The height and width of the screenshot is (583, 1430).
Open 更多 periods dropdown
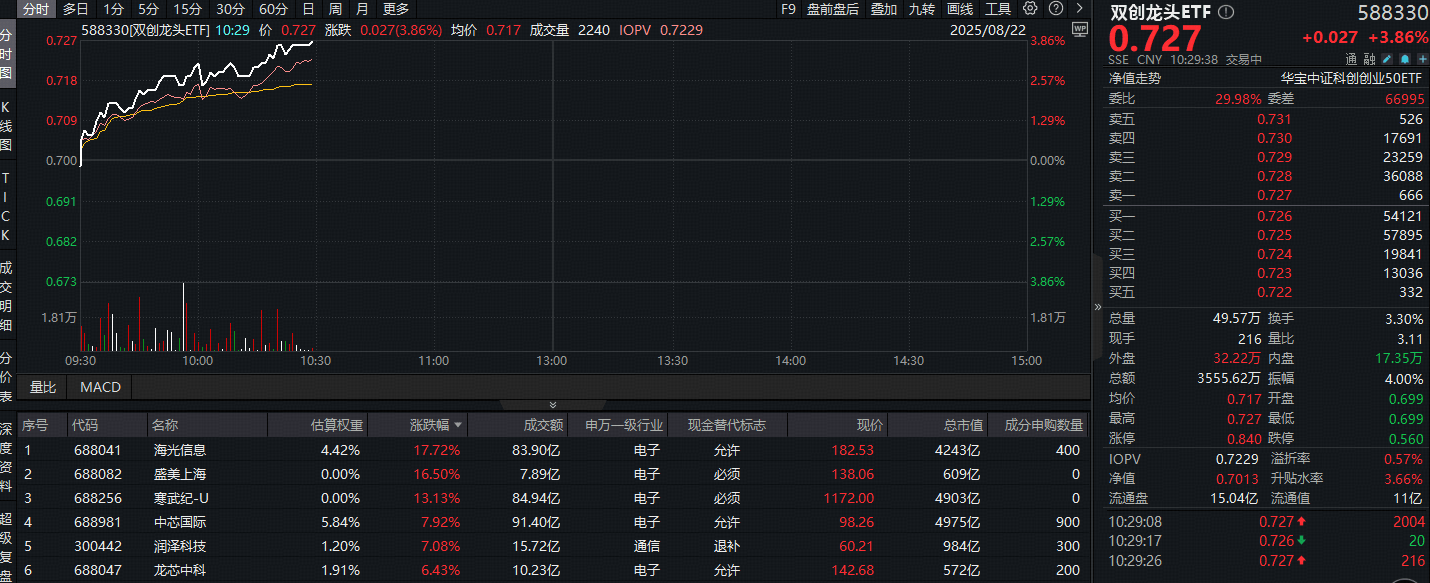(396, 9)
